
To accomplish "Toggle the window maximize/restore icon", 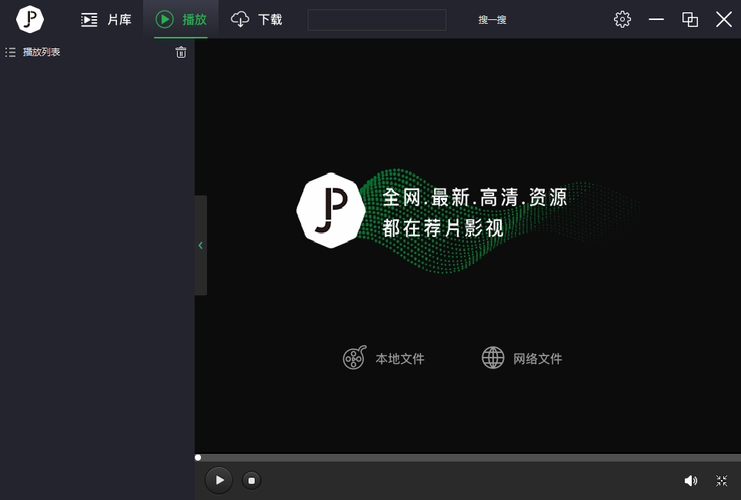I will click(x=690, y=19).
